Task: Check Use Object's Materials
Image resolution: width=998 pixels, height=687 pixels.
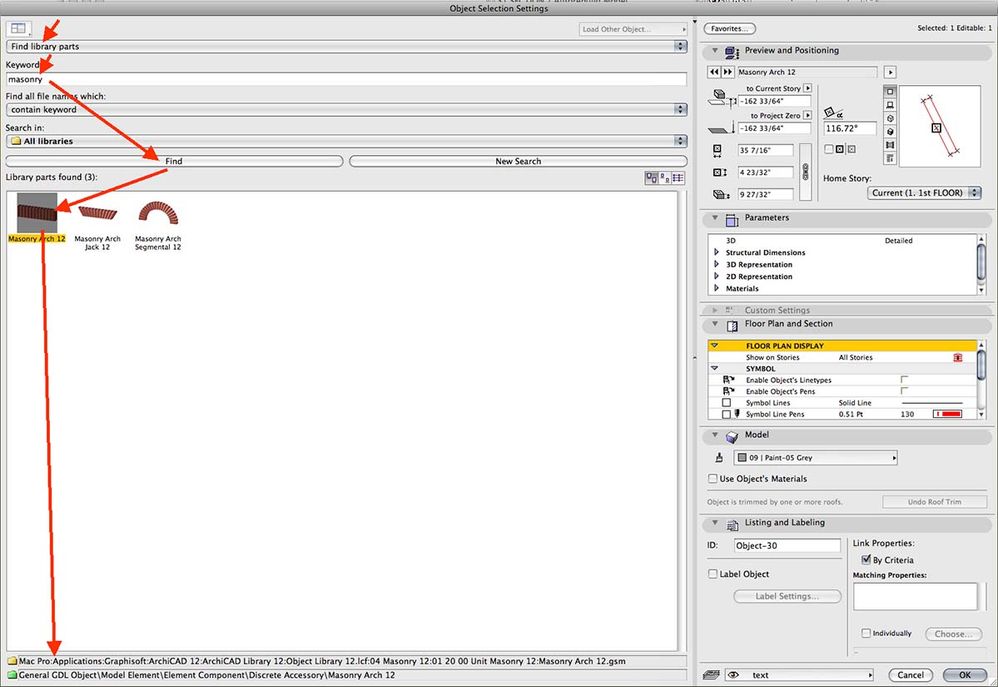Action: coord(713,479)
